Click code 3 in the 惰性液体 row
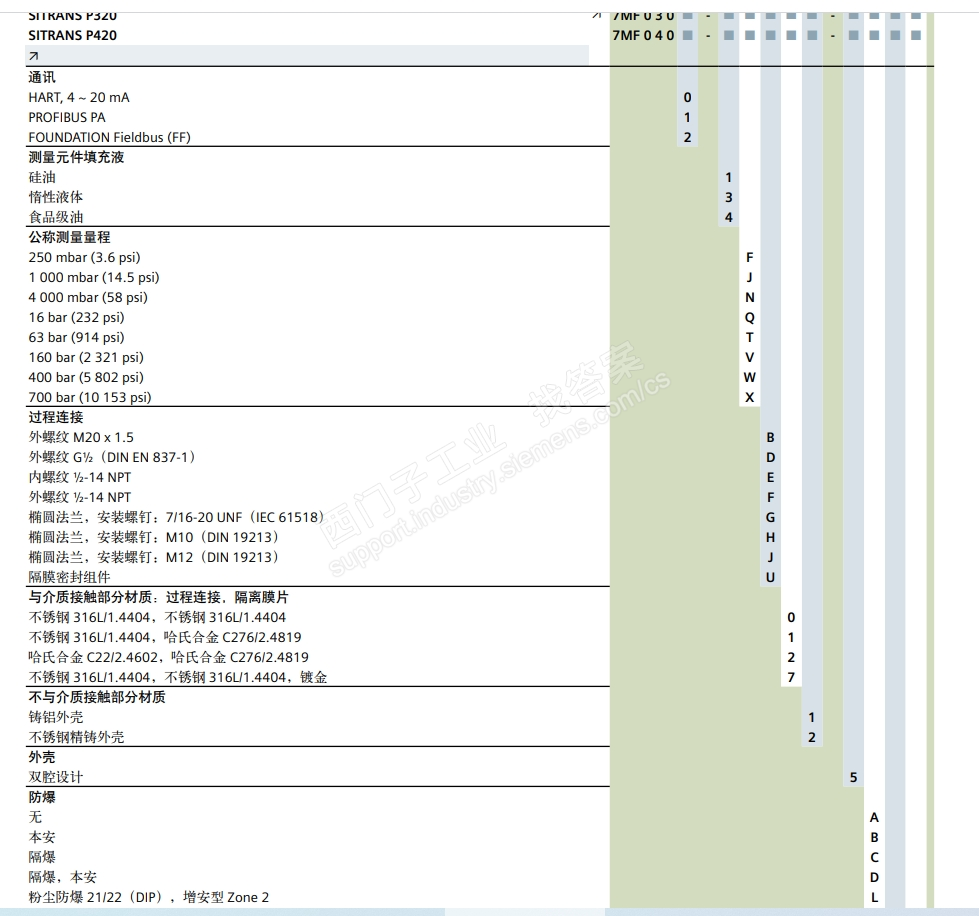The height and width of the screenshot is (916, 979). 729,197
